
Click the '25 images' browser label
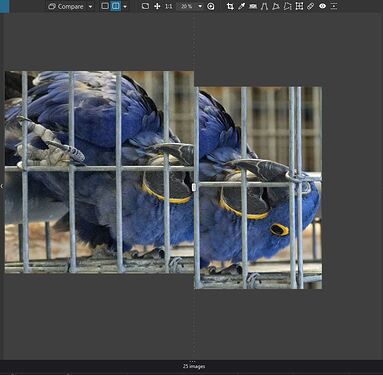pos(194,366)
